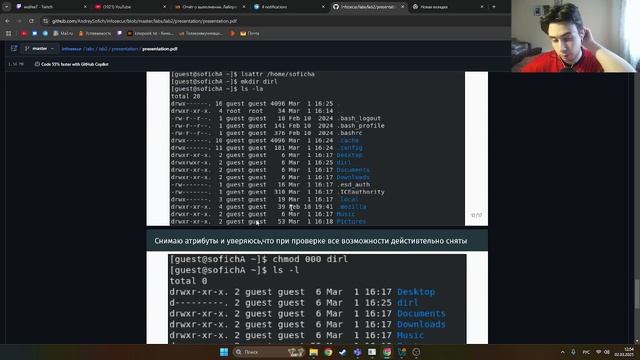Open the master branch dropdown

click(x=40, y=49)
